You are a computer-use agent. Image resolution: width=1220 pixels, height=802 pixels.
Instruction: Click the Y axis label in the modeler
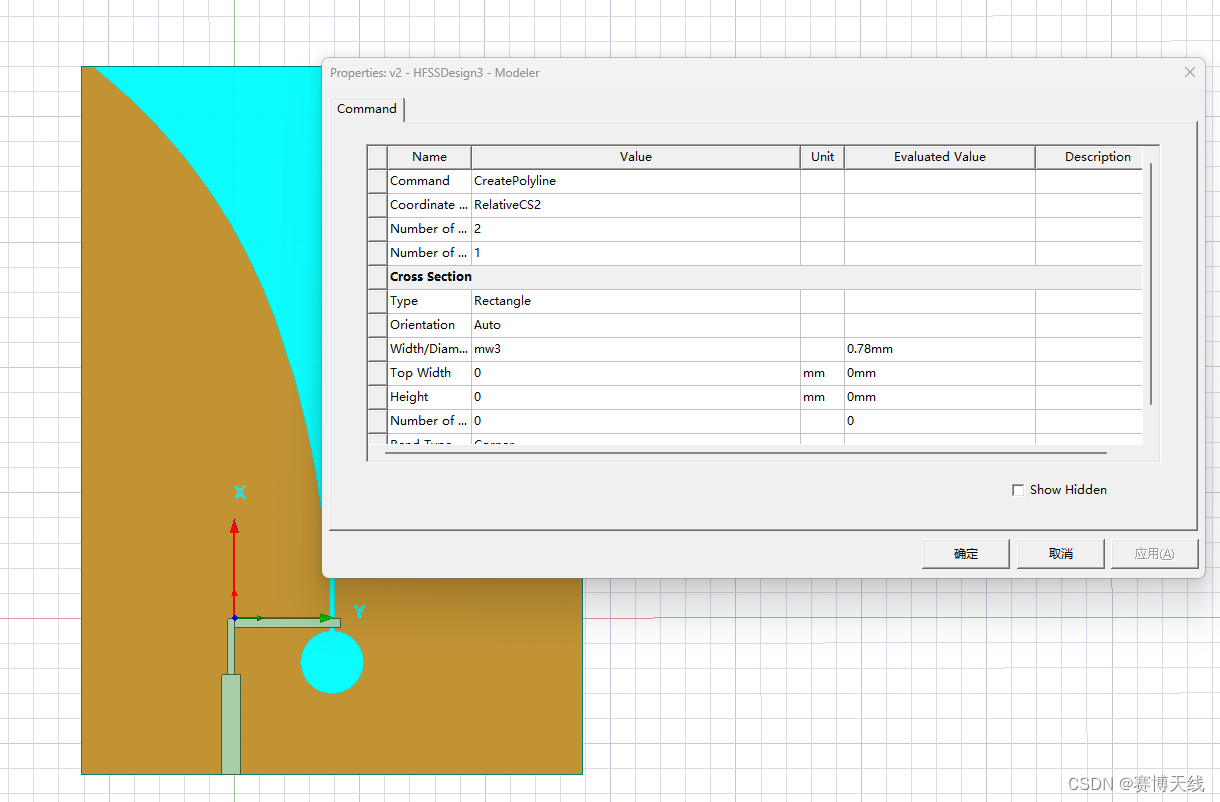tap(360, 611)
